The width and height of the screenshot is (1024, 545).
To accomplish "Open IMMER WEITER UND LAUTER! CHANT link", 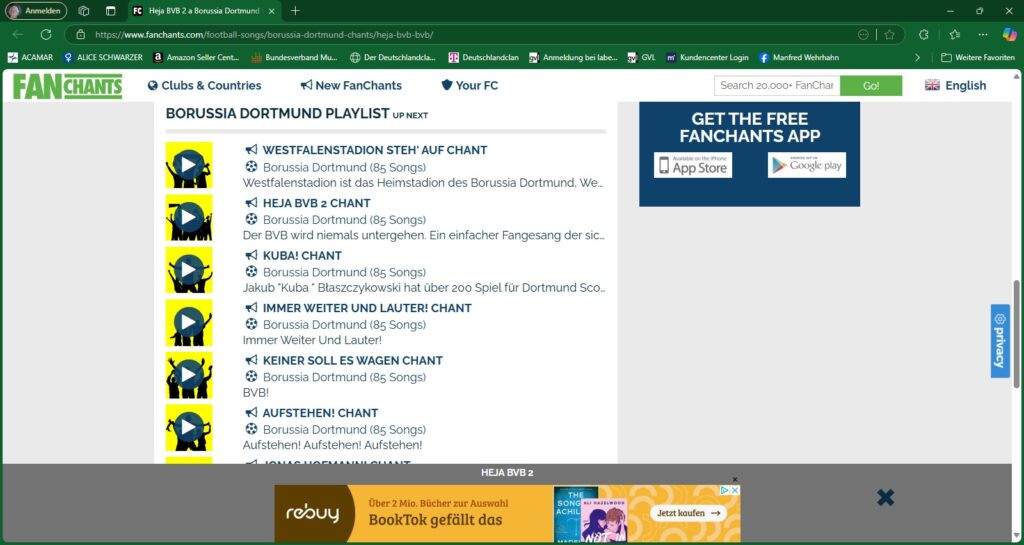I will [x=367, y=308].
